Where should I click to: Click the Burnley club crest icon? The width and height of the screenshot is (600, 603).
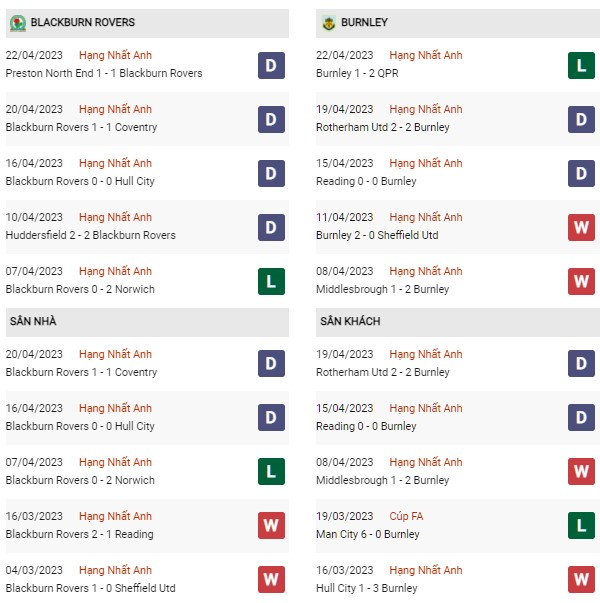pyautogui.click(x=328, y=23)
